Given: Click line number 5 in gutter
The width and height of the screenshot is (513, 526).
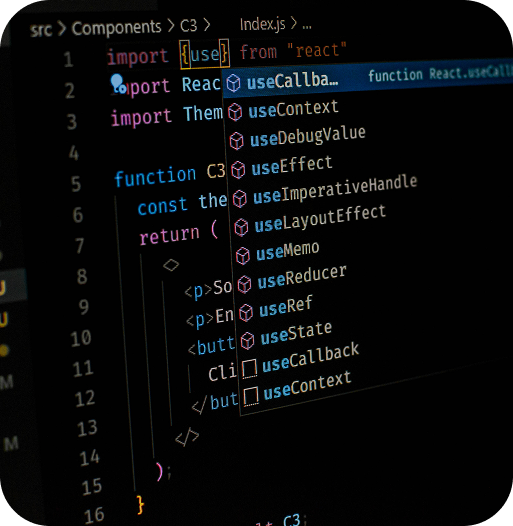Looking at the screenshot, I should [76, 184].
